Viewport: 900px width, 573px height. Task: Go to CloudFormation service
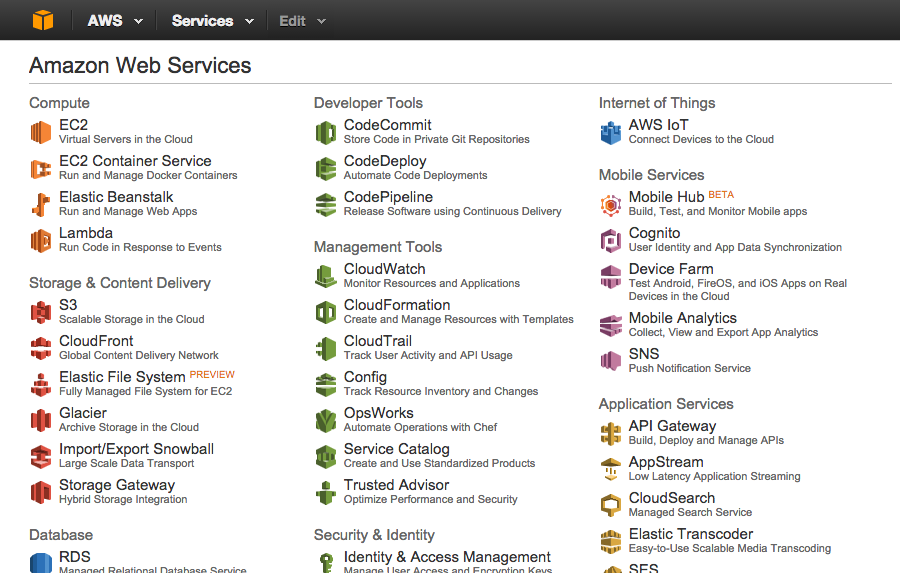pos(397,305)
